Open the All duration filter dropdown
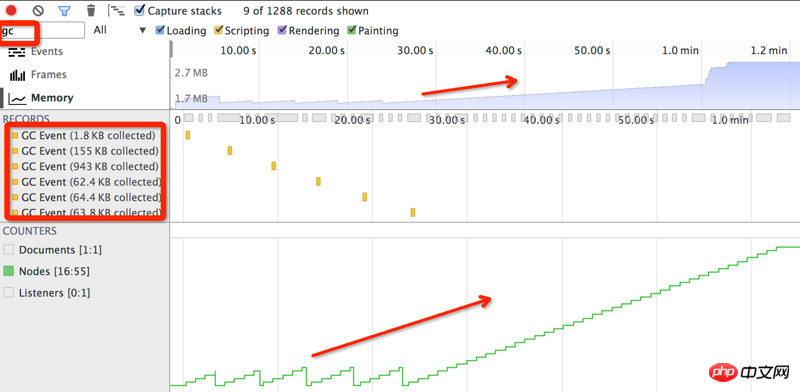 [120, 30]
